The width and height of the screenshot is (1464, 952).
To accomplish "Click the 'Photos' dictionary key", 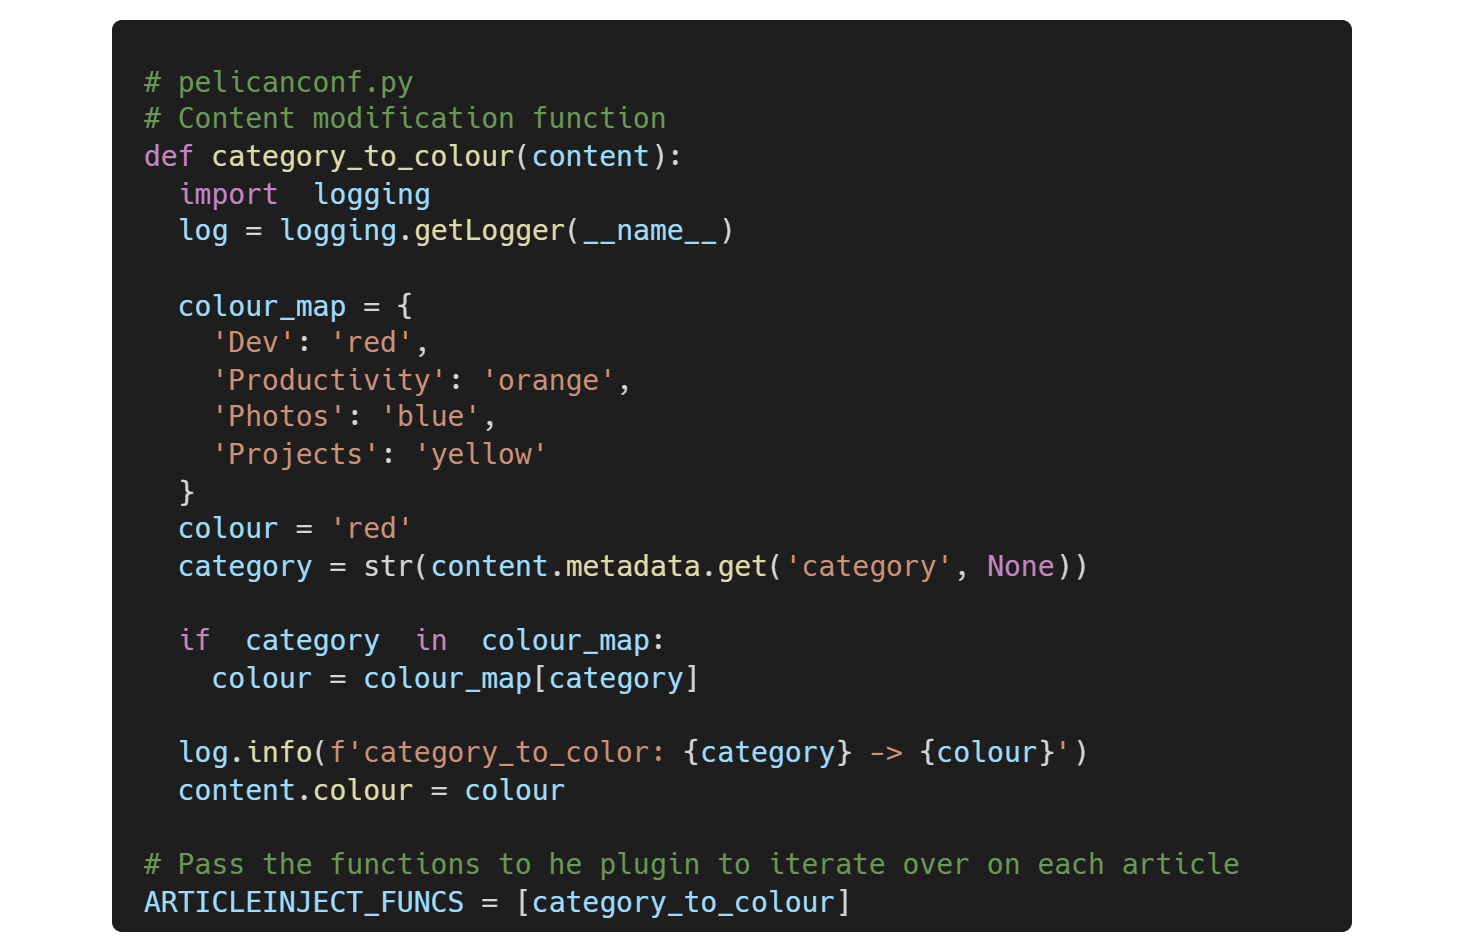I will [278, 417].
